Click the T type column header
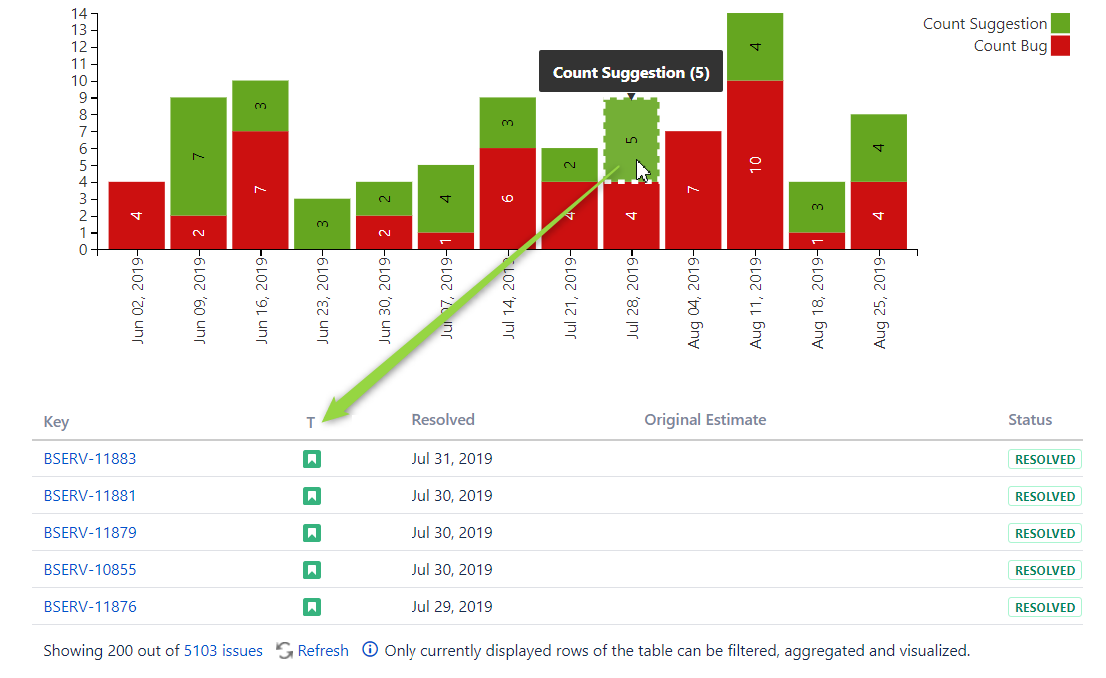1106x678 pixels. pos(311,422)
